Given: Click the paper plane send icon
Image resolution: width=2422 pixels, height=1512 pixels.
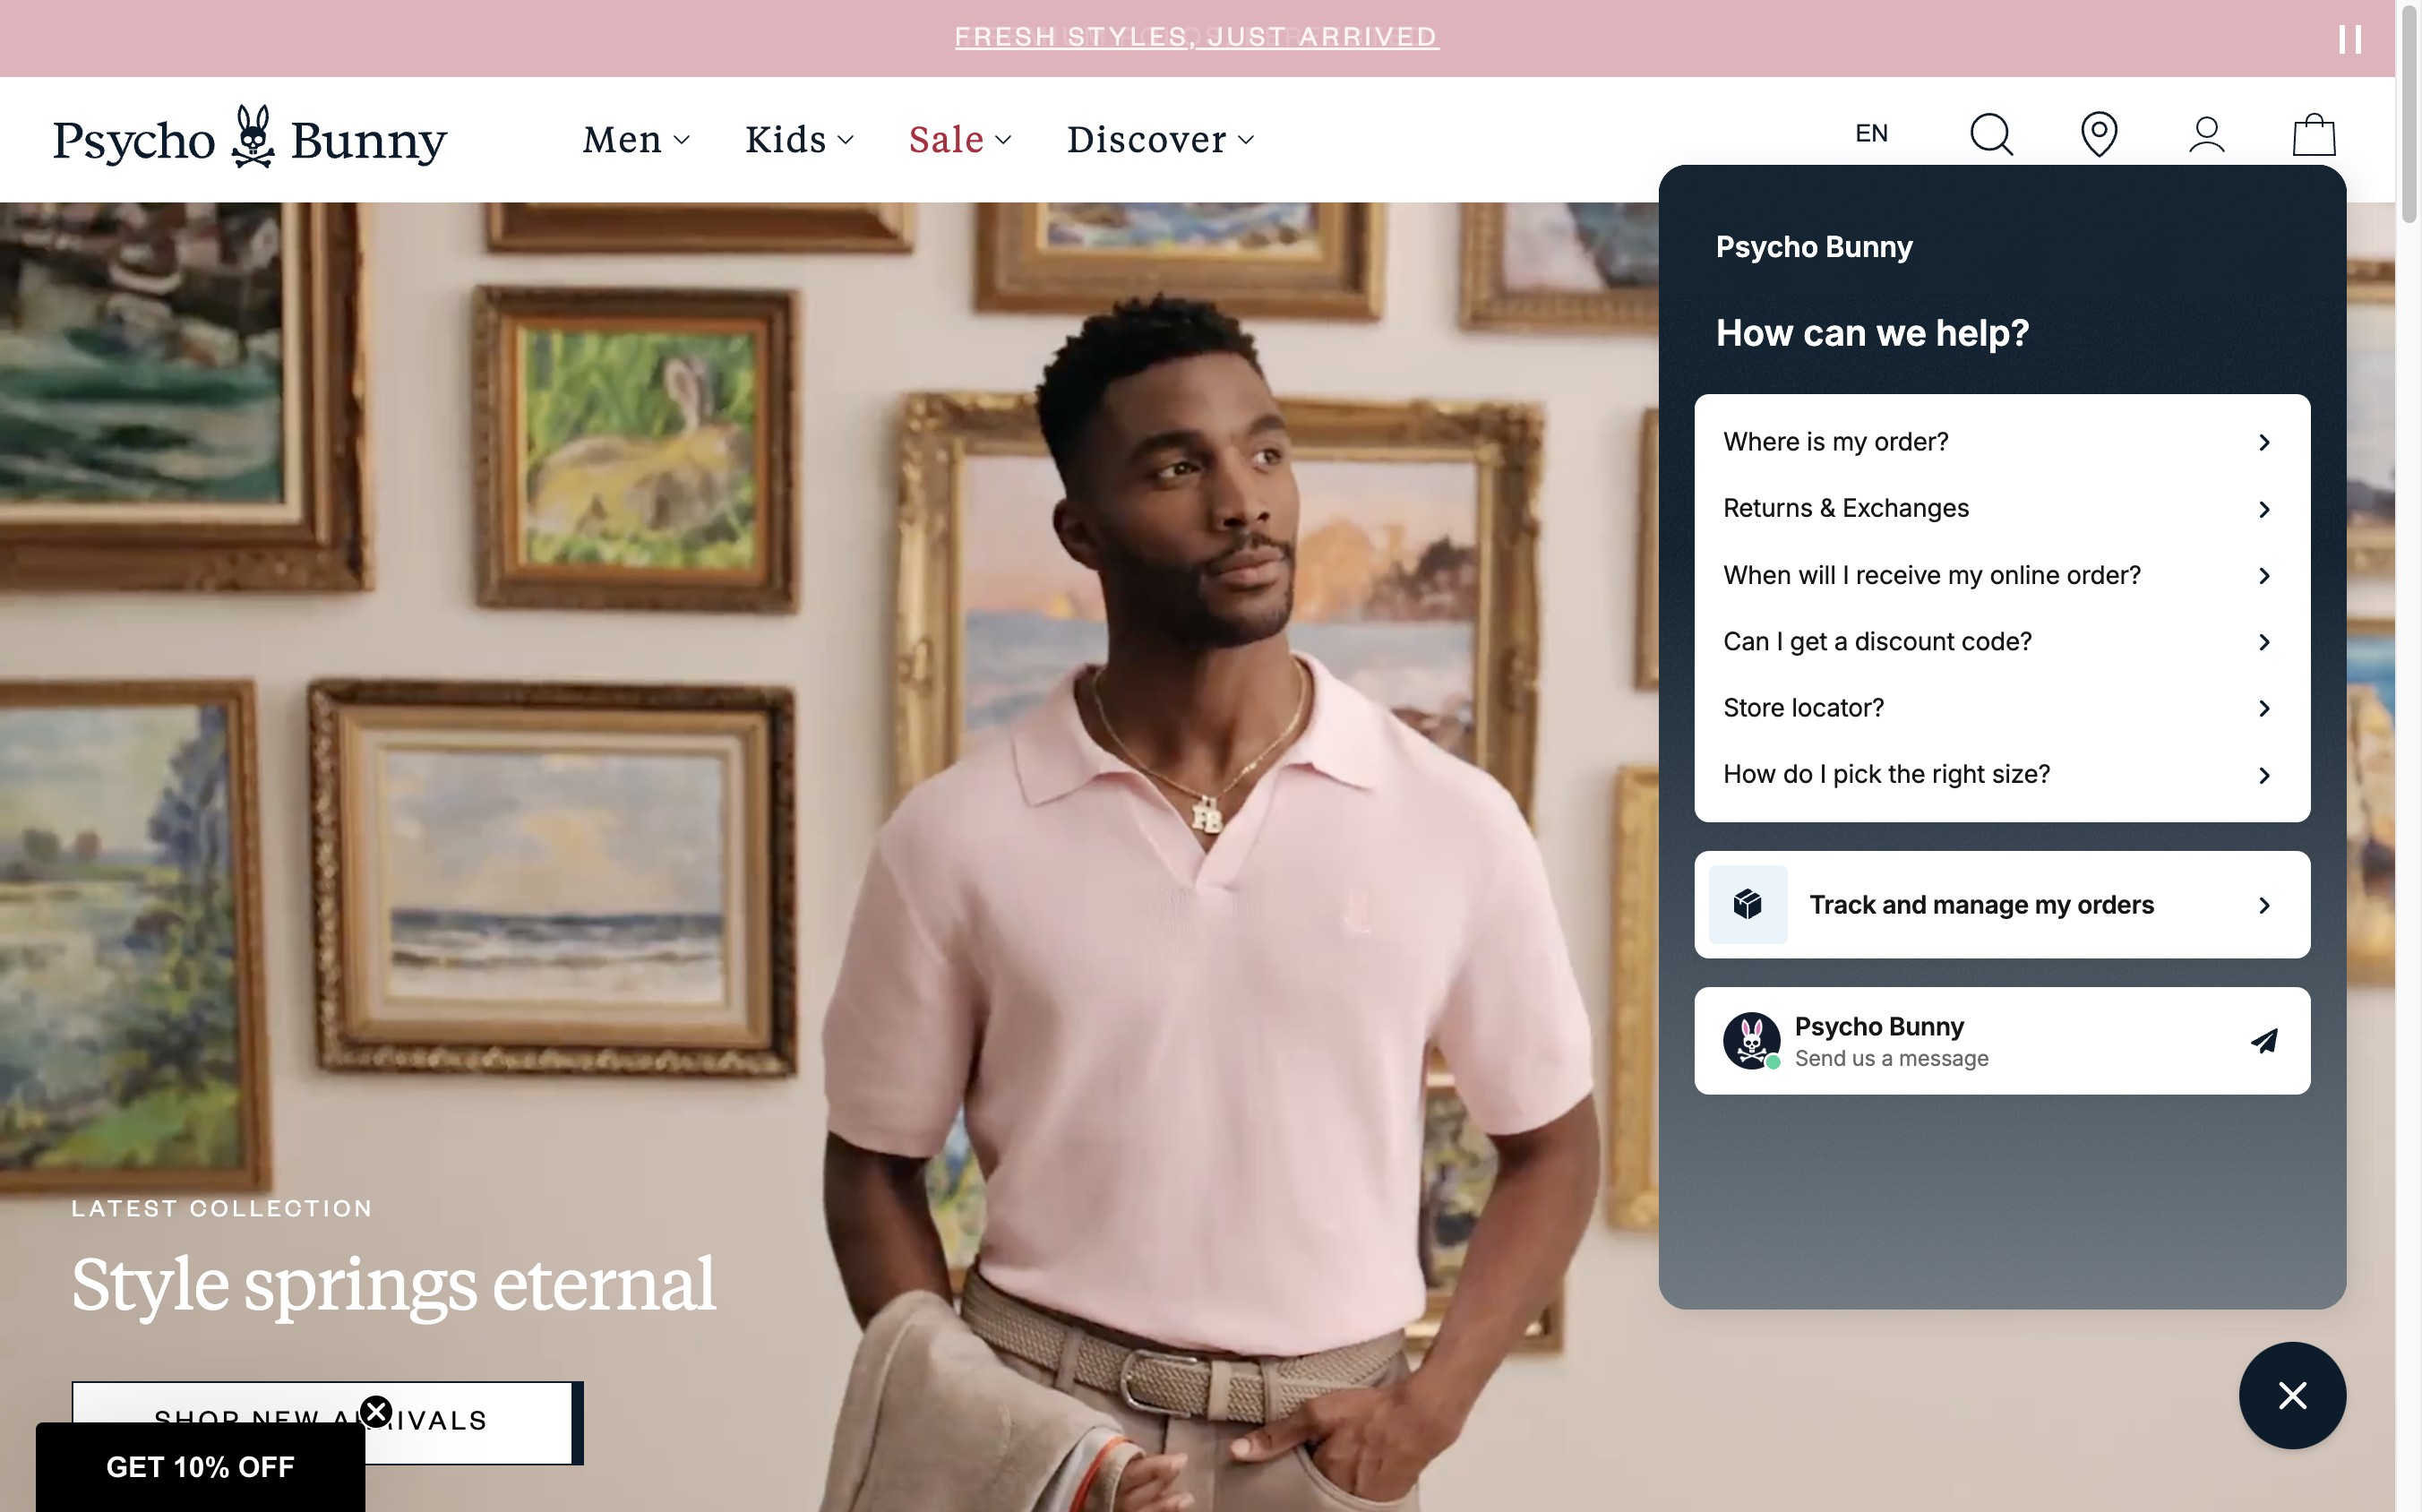Looking at the screenshot, I should pos(2264,1041).
